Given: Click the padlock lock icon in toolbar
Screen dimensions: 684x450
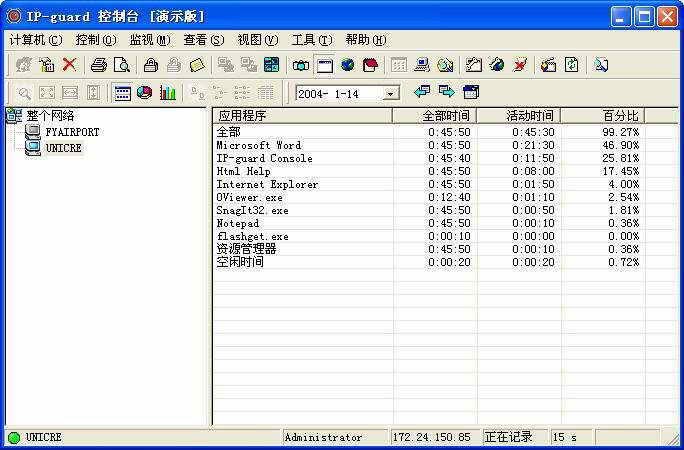Looking at the screenshot, I should point(150,65).
